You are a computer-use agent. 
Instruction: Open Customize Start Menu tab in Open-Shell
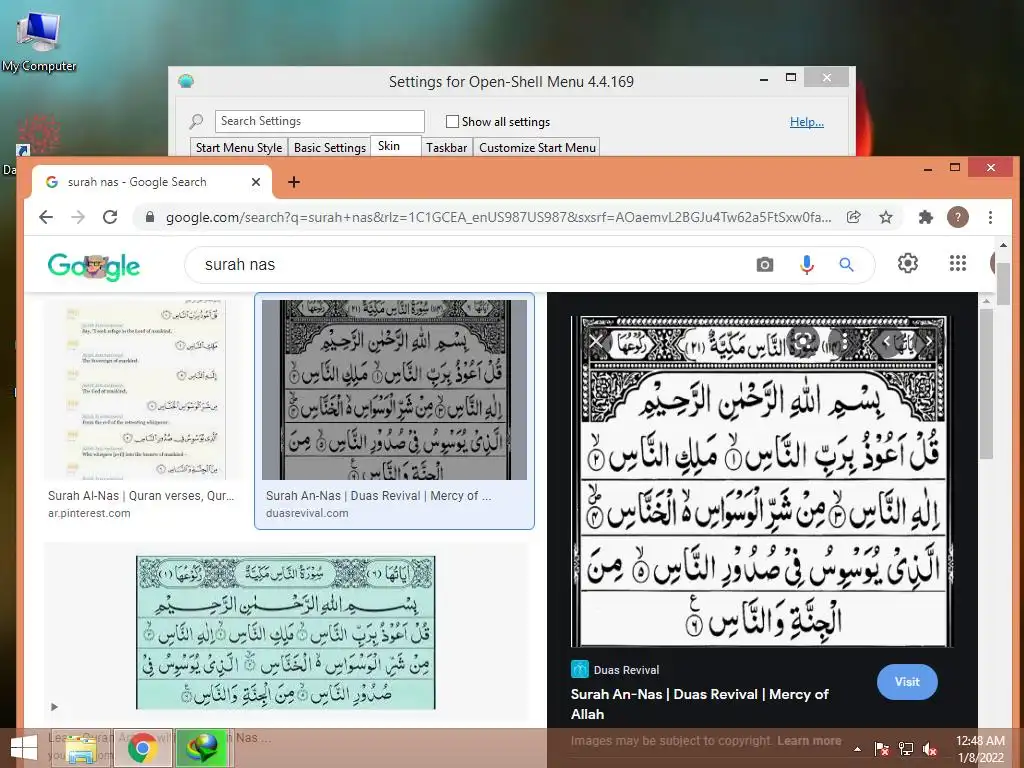coord(537,148)
